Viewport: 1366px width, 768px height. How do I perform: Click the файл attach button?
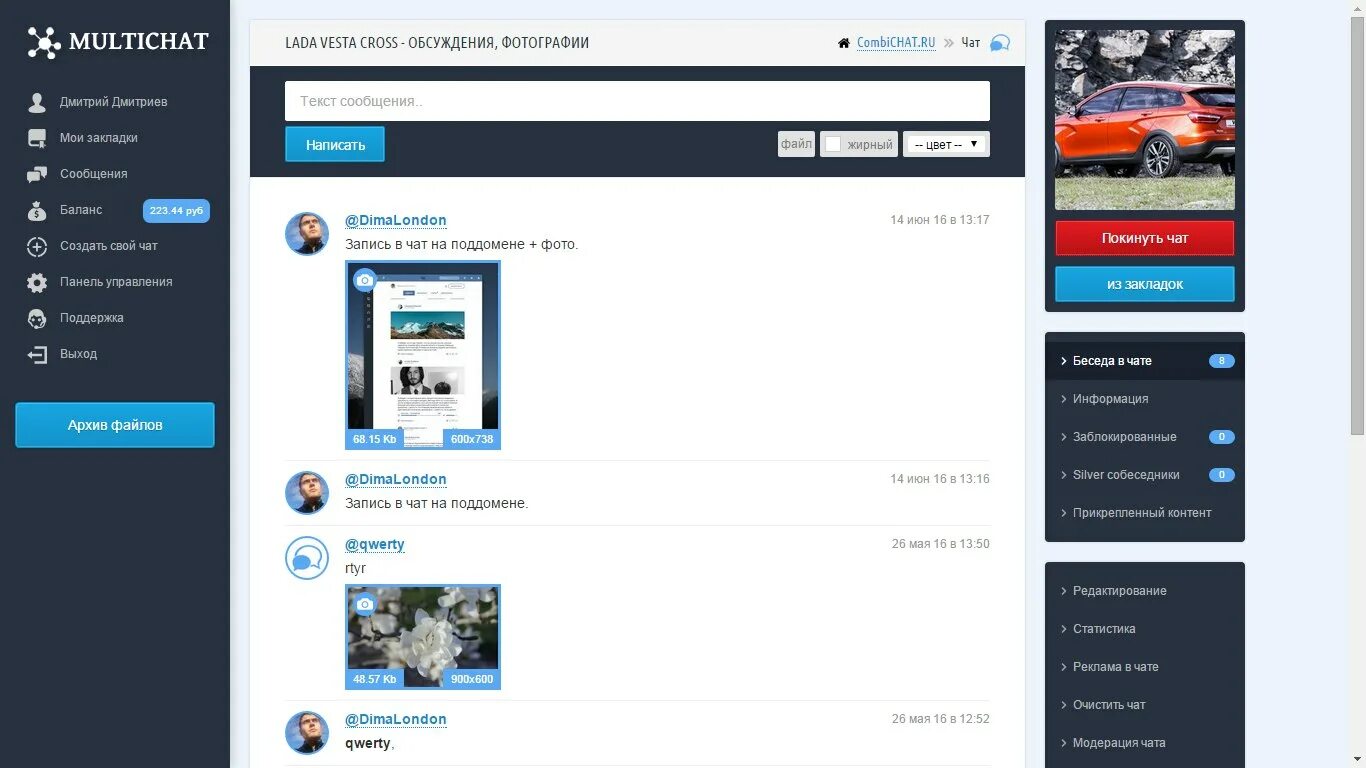(x=797, y=144)
